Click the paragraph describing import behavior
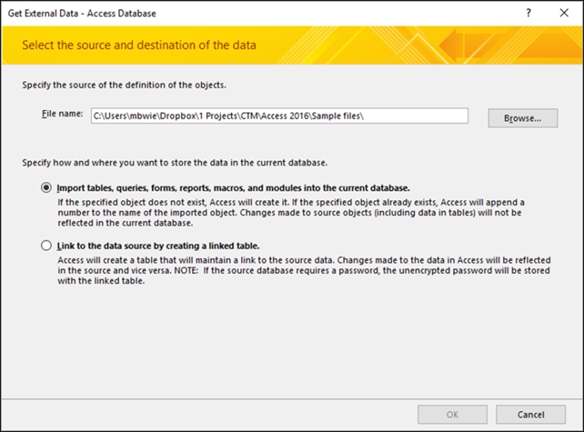 (x=291, y=213)
